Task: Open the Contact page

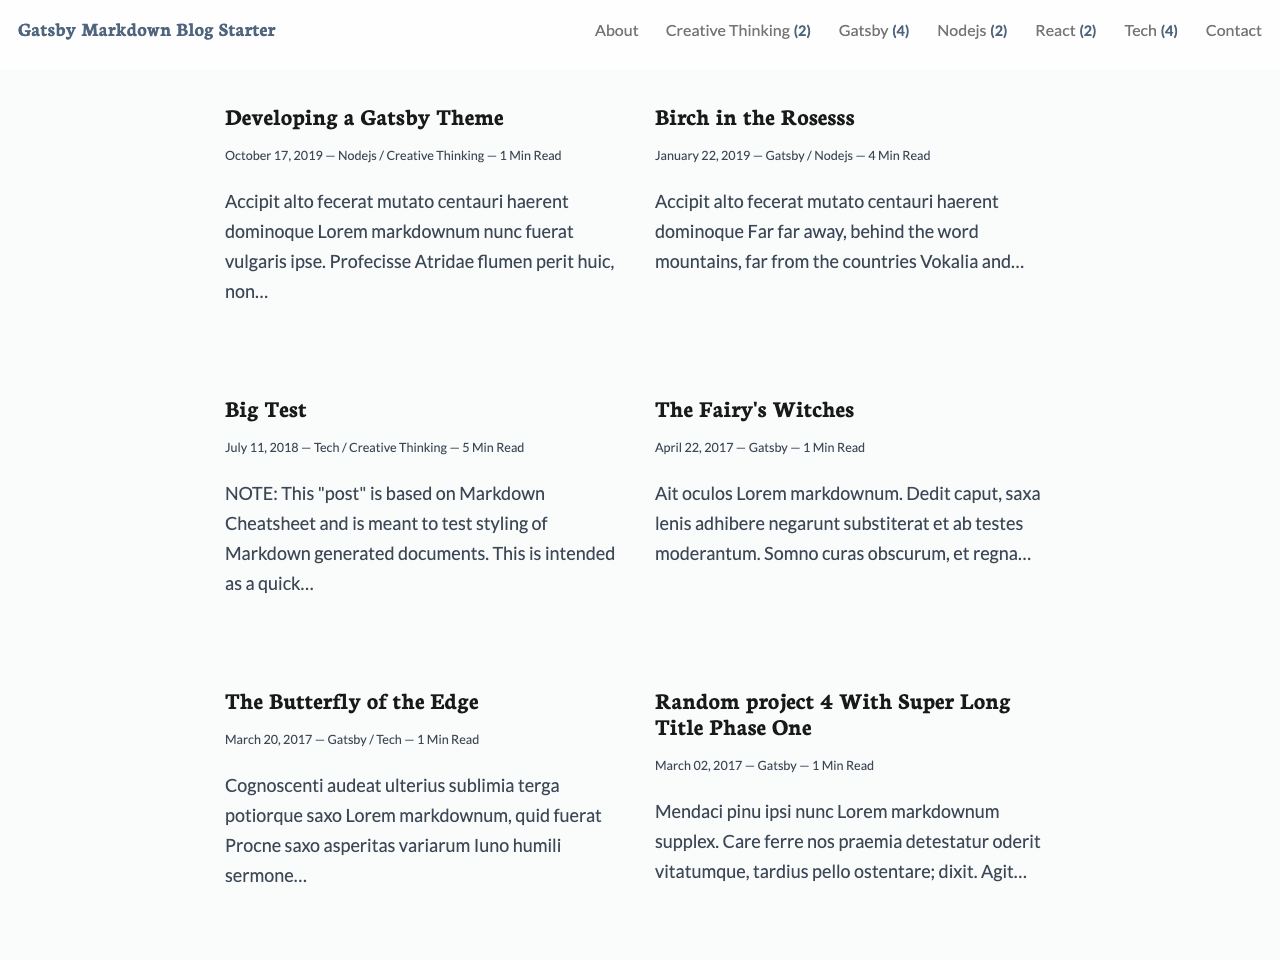Action: pyautogui.click(x=1233, y=30)
